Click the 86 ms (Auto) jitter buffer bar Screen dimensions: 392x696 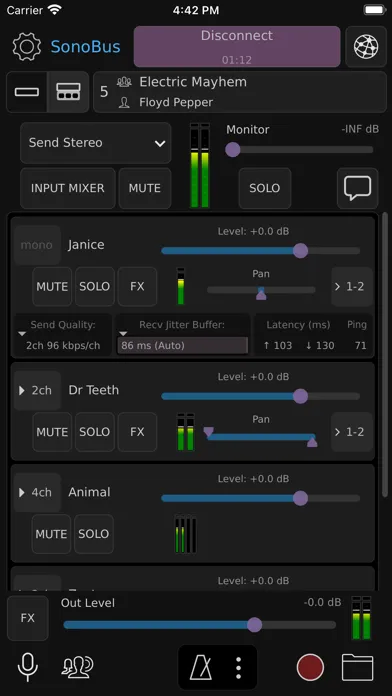pyautogui.click(x=182, y=345)
